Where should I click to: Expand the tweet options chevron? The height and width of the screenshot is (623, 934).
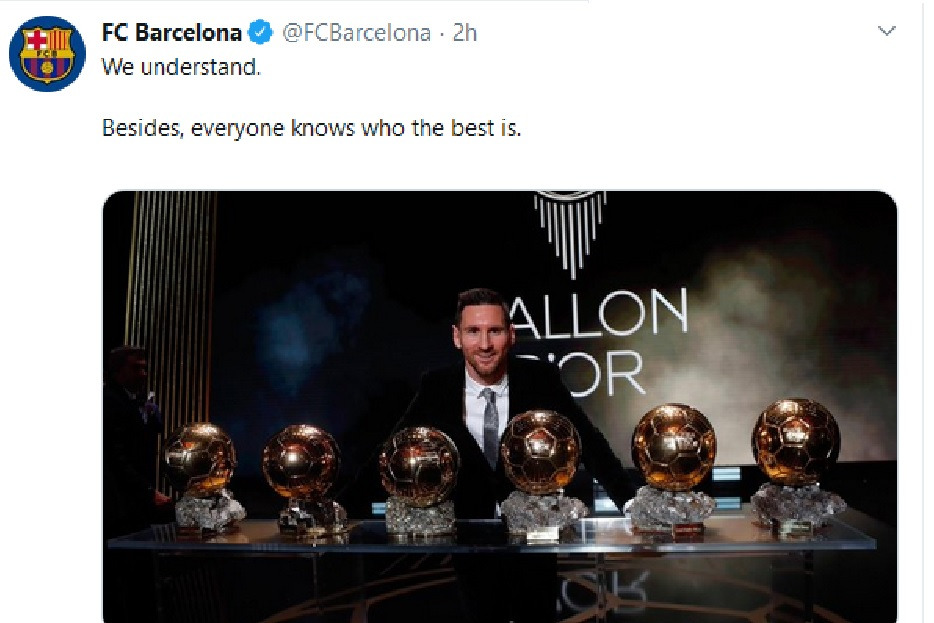point(886,30)
